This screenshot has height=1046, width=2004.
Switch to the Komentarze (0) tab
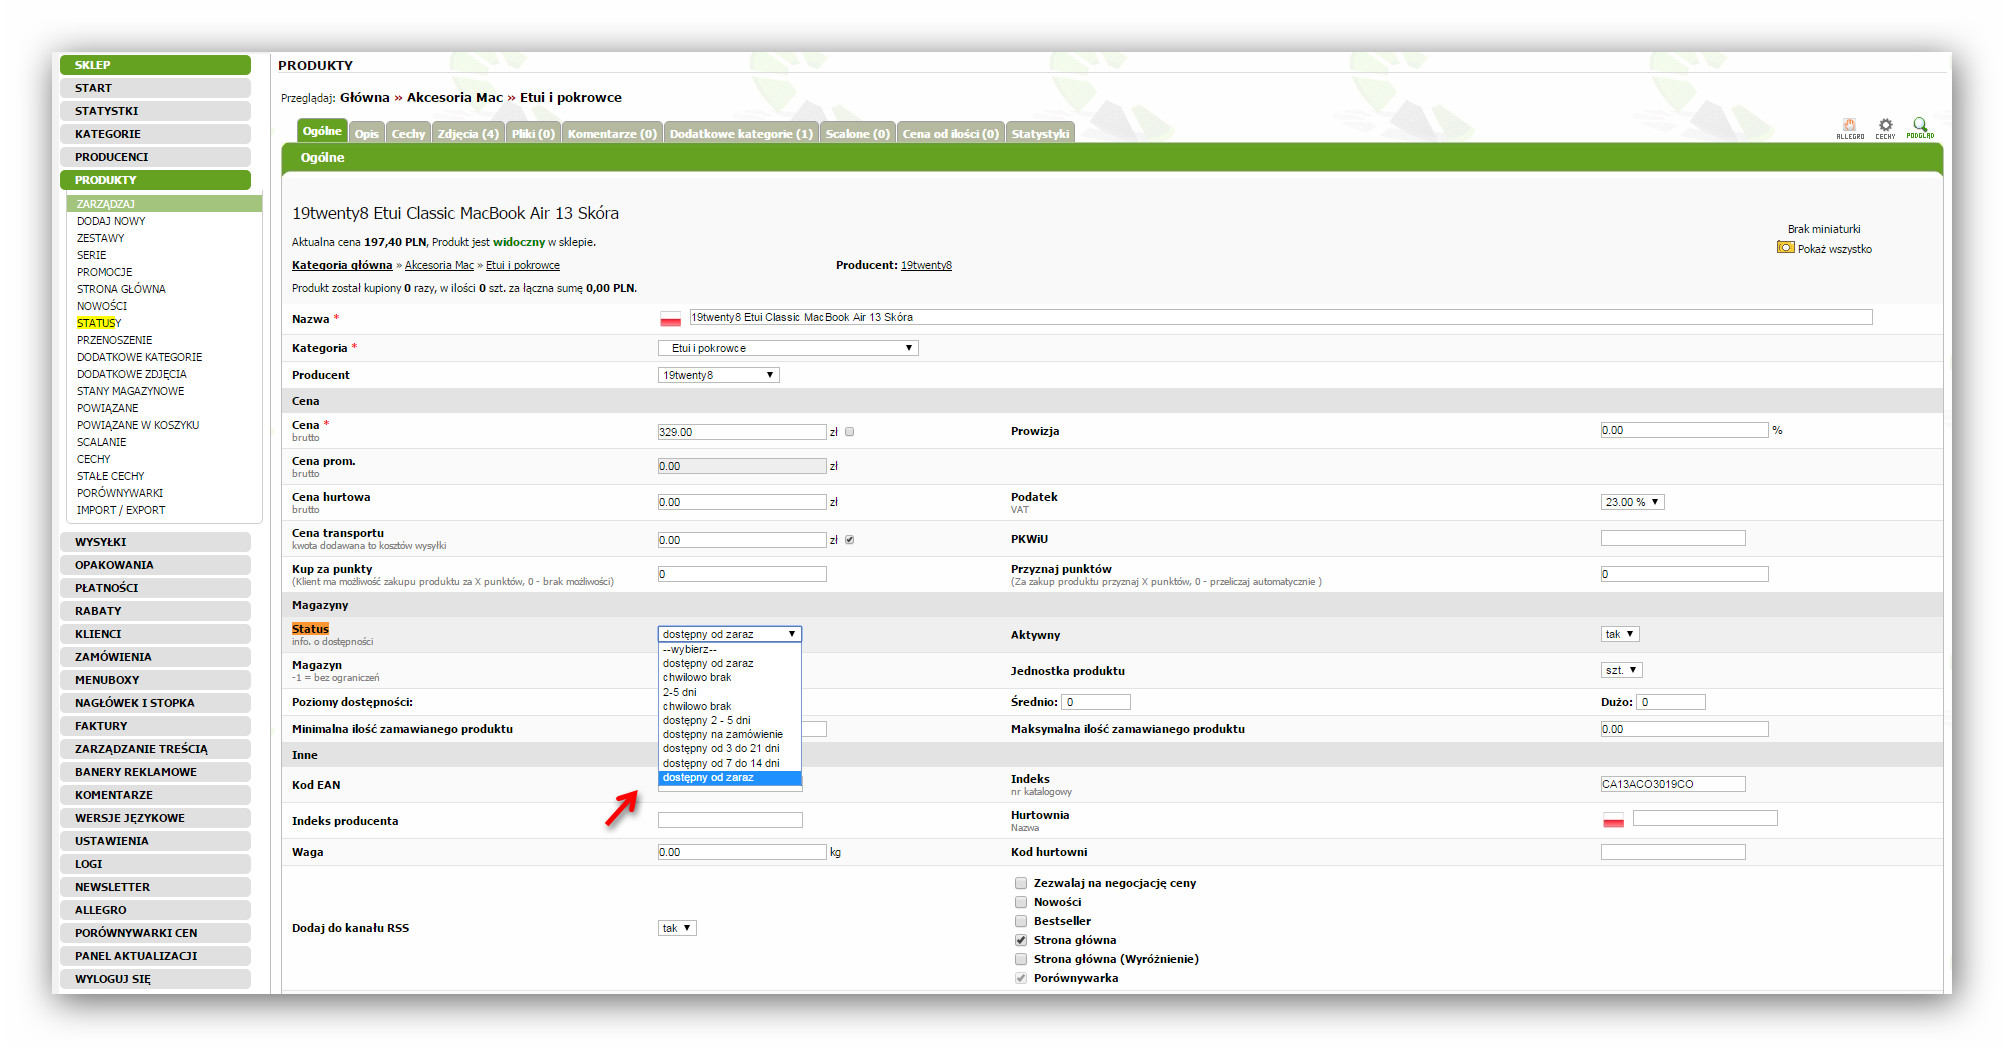pyautogui.click(x=612, y=133)
